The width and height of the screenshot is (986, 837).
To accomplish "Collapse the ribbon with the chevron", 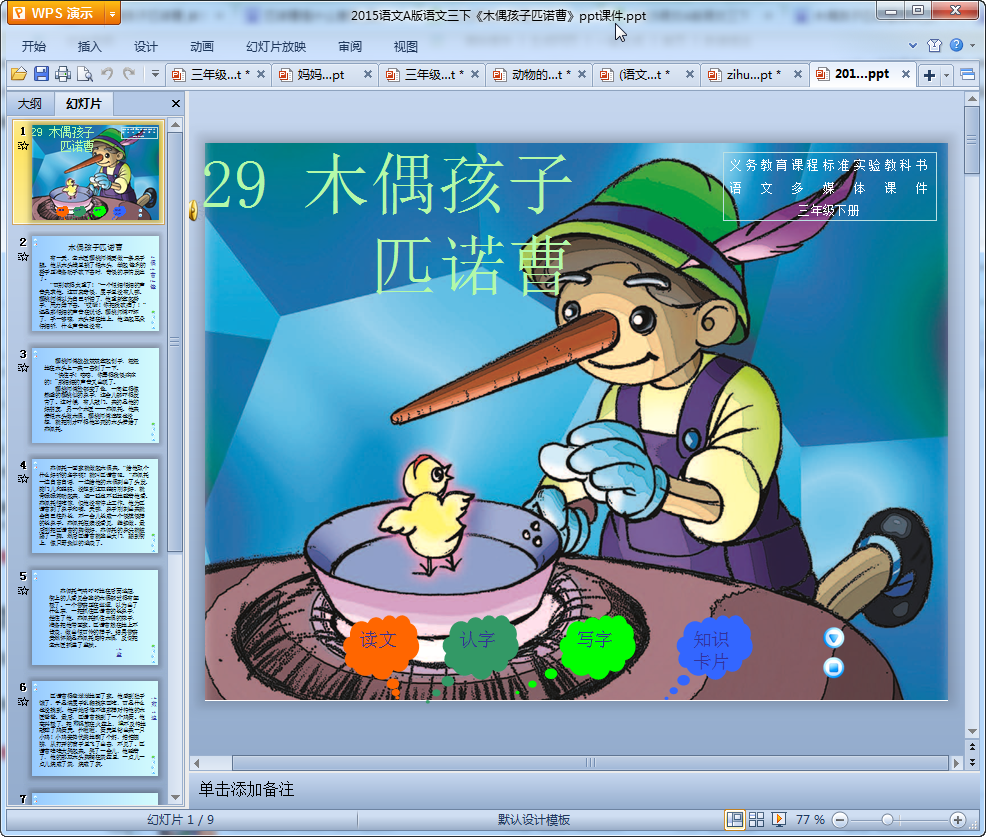I will click(912, 45).
